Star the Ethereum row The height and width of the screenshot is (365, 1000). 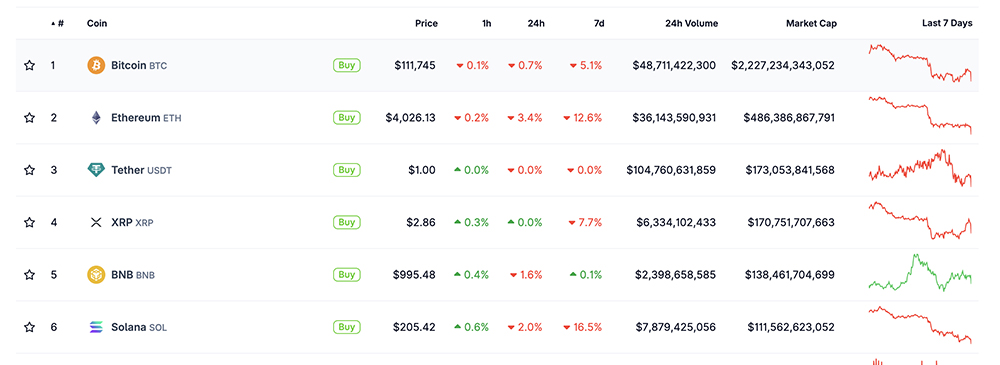point(29,117)
